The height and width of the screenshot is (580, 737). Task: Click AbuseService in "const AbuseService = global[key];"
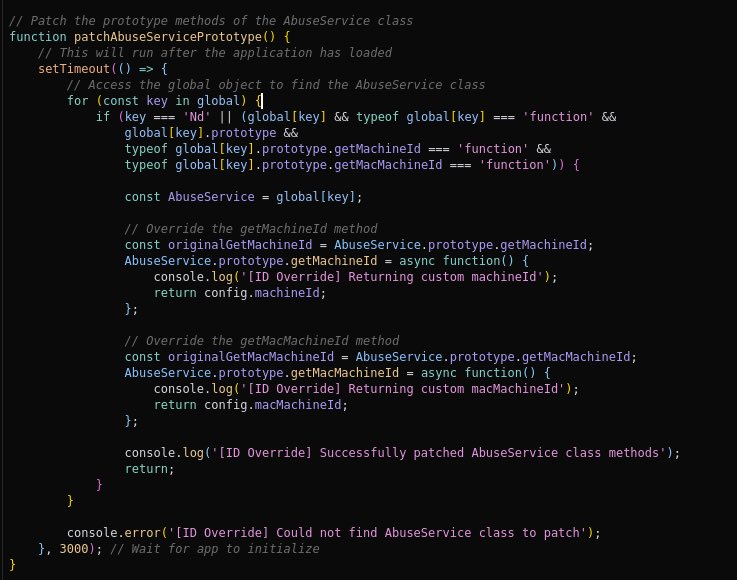pyautogui.click(x=211, y=196)
